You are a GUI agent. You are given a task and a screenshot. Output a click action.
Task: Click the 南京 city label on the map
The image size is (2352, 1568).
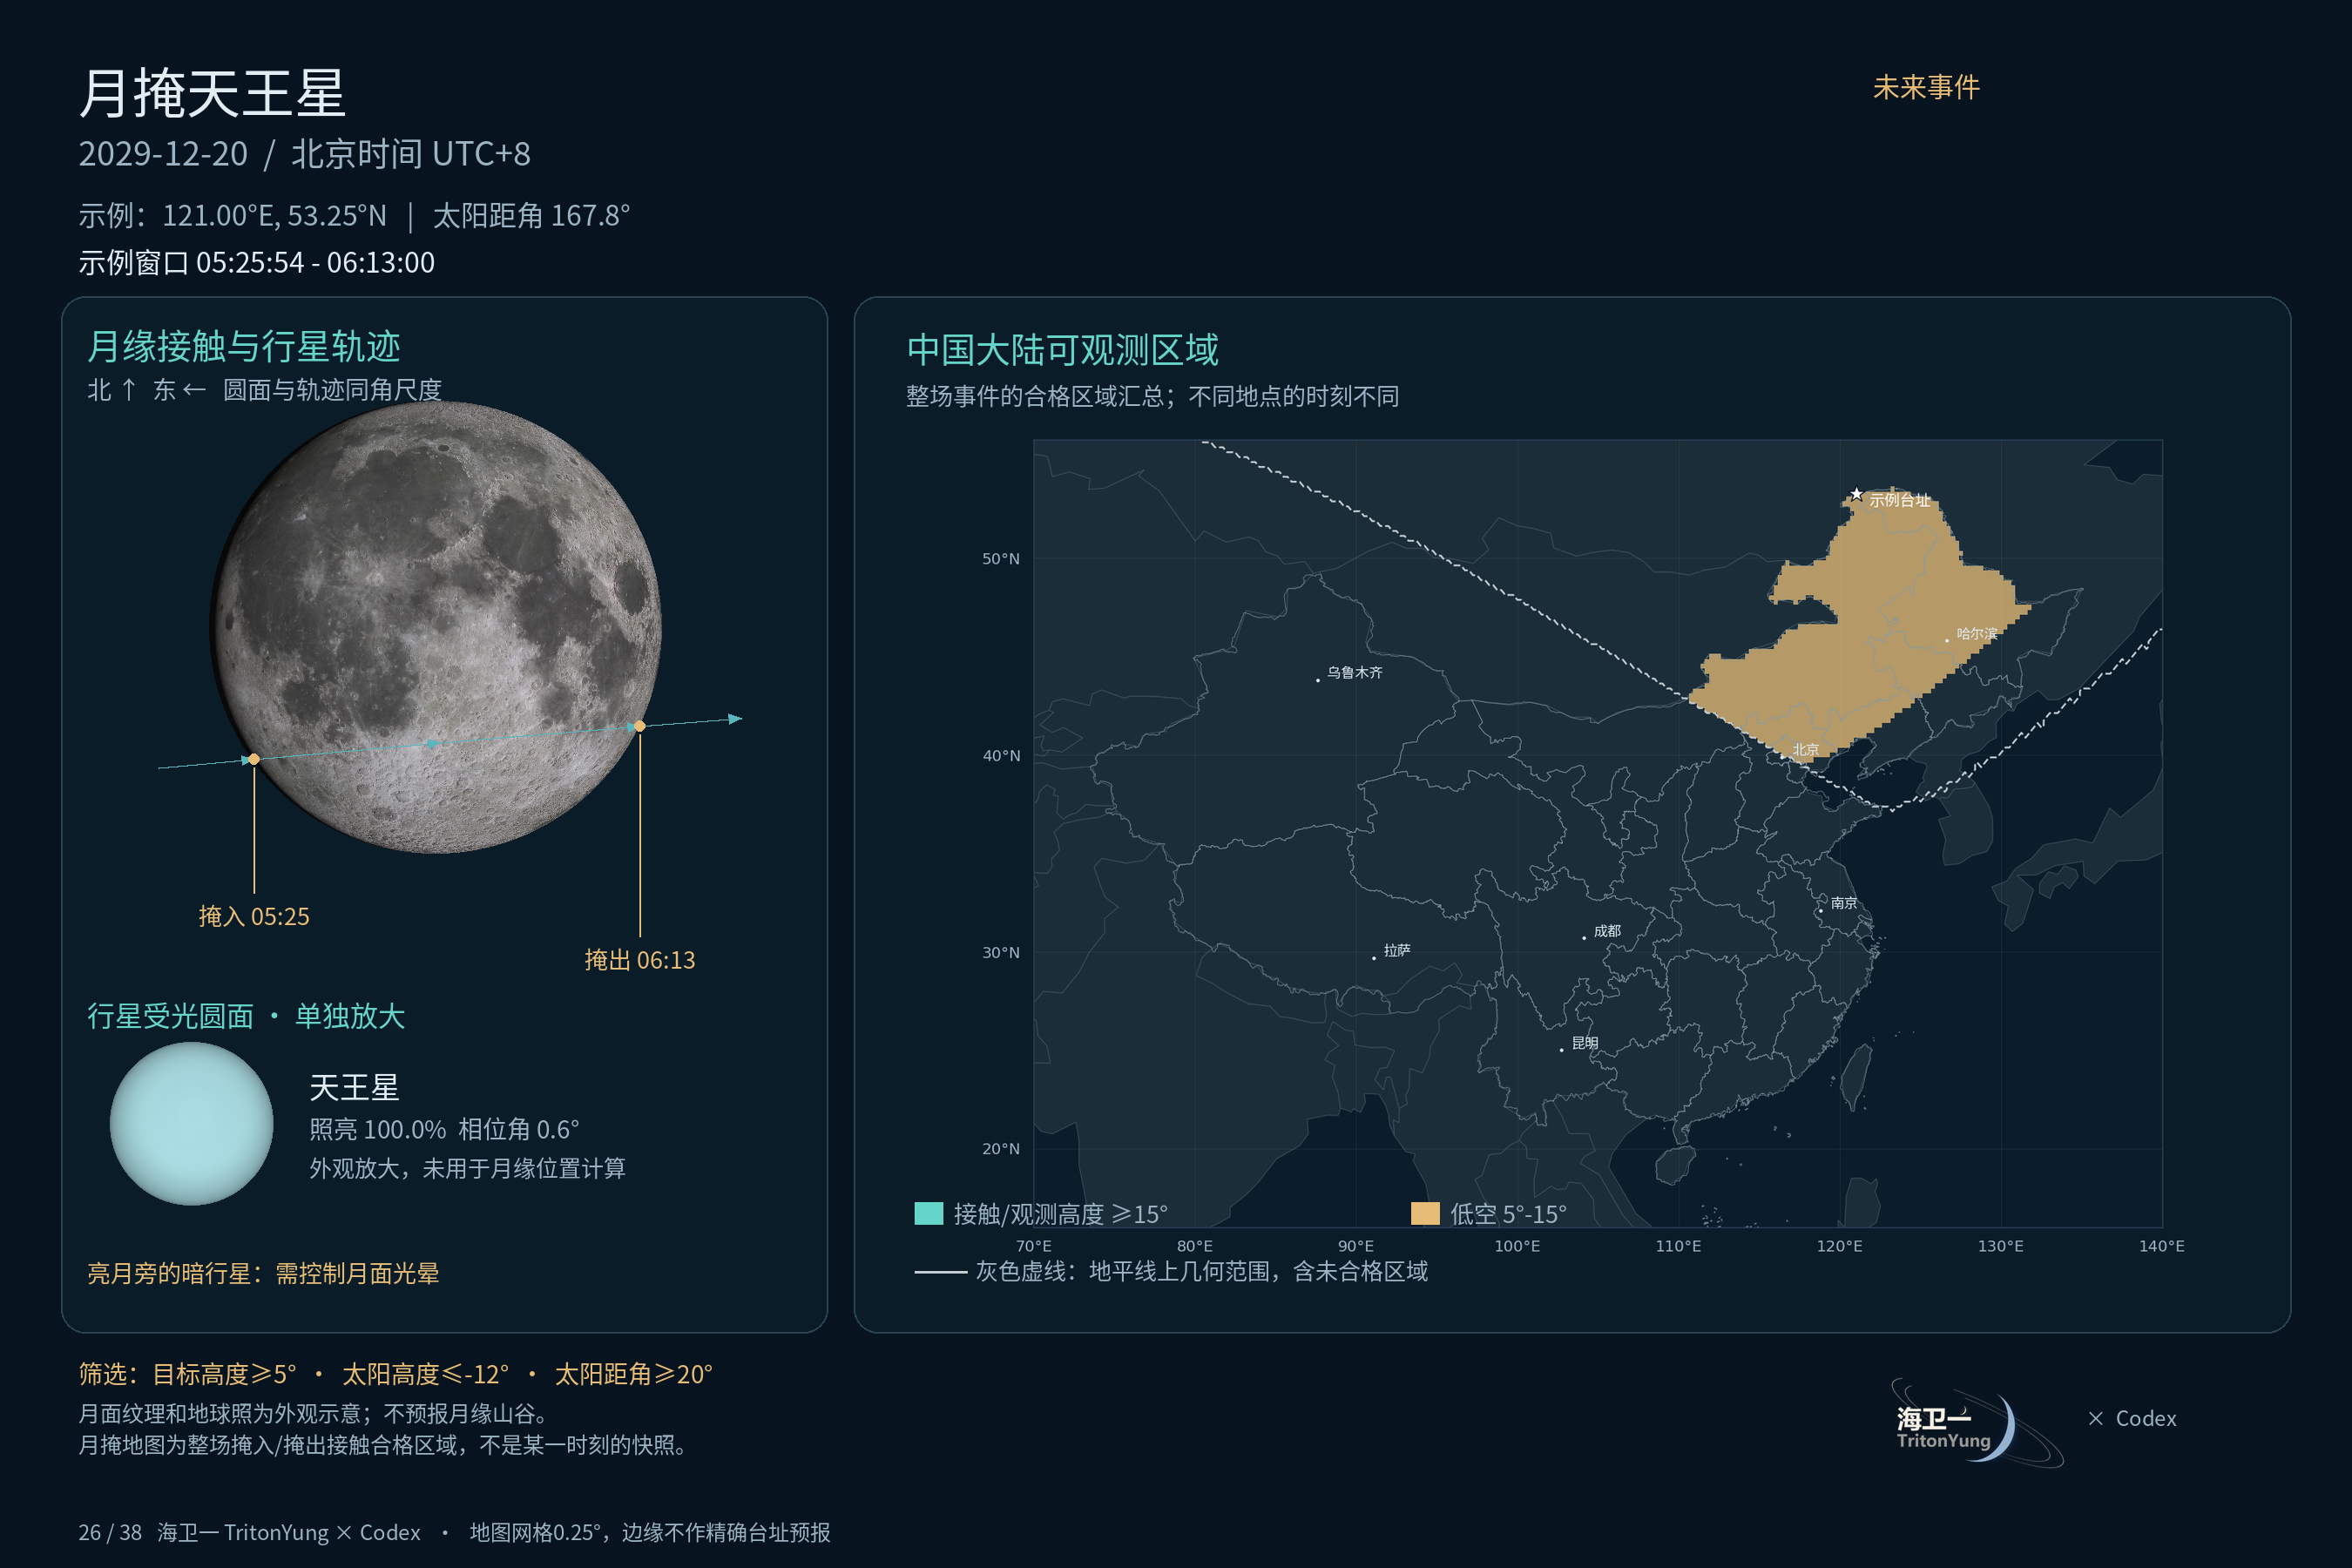pos(1844,902)
